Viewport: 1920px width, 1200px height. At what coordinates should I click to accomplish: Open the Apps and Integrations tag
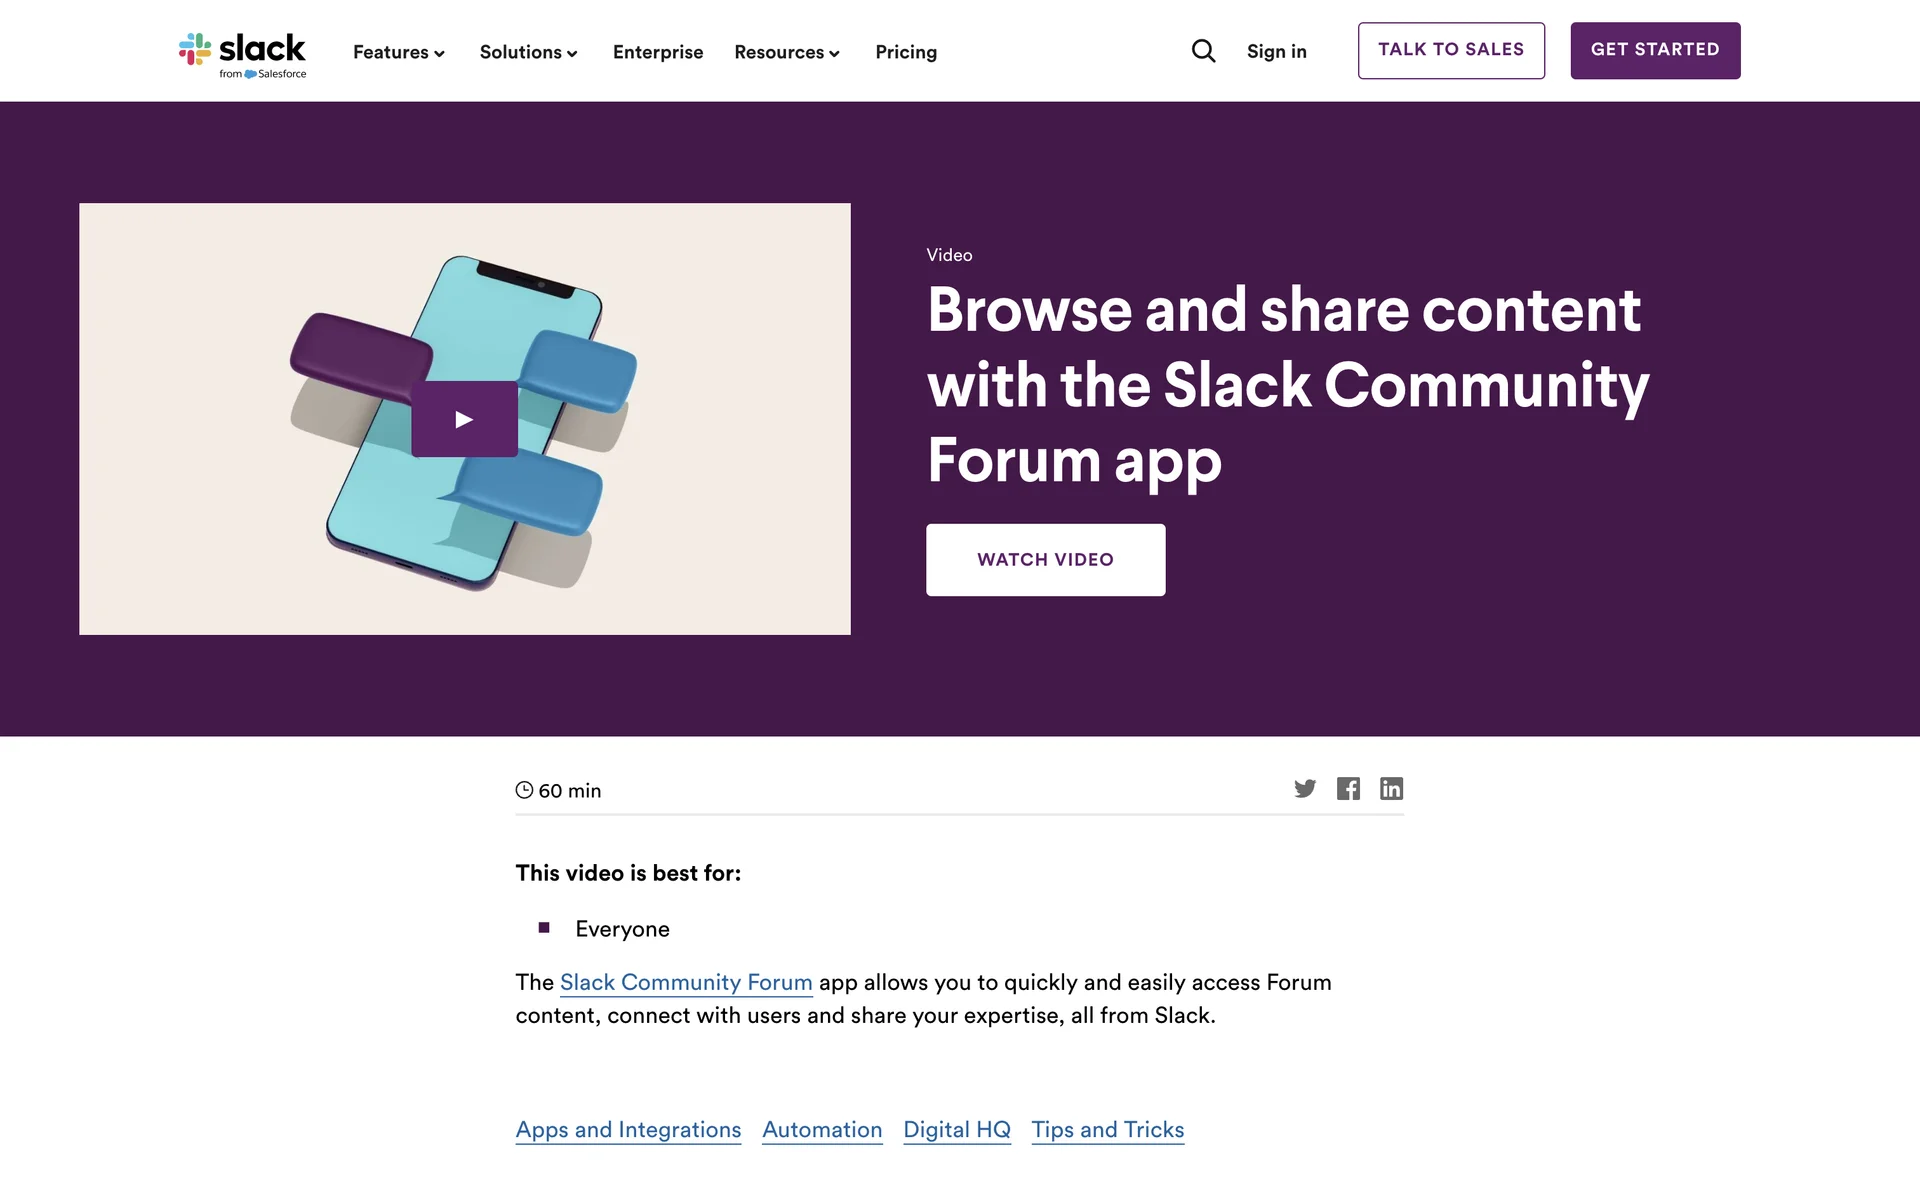tap(628, 1130)
